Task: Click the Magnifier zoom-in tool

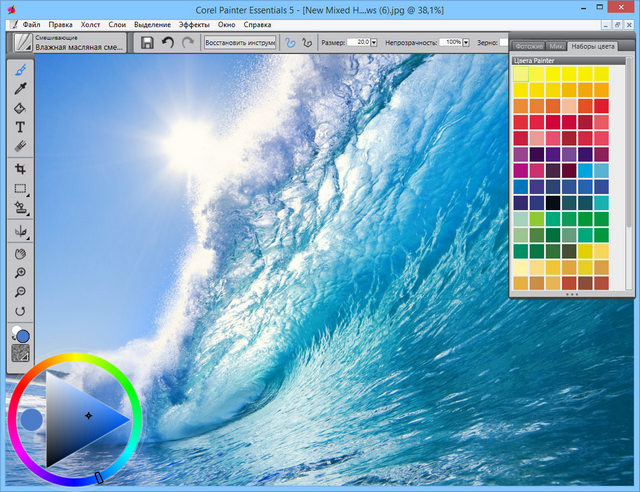Action: click(x=20, y=273)
